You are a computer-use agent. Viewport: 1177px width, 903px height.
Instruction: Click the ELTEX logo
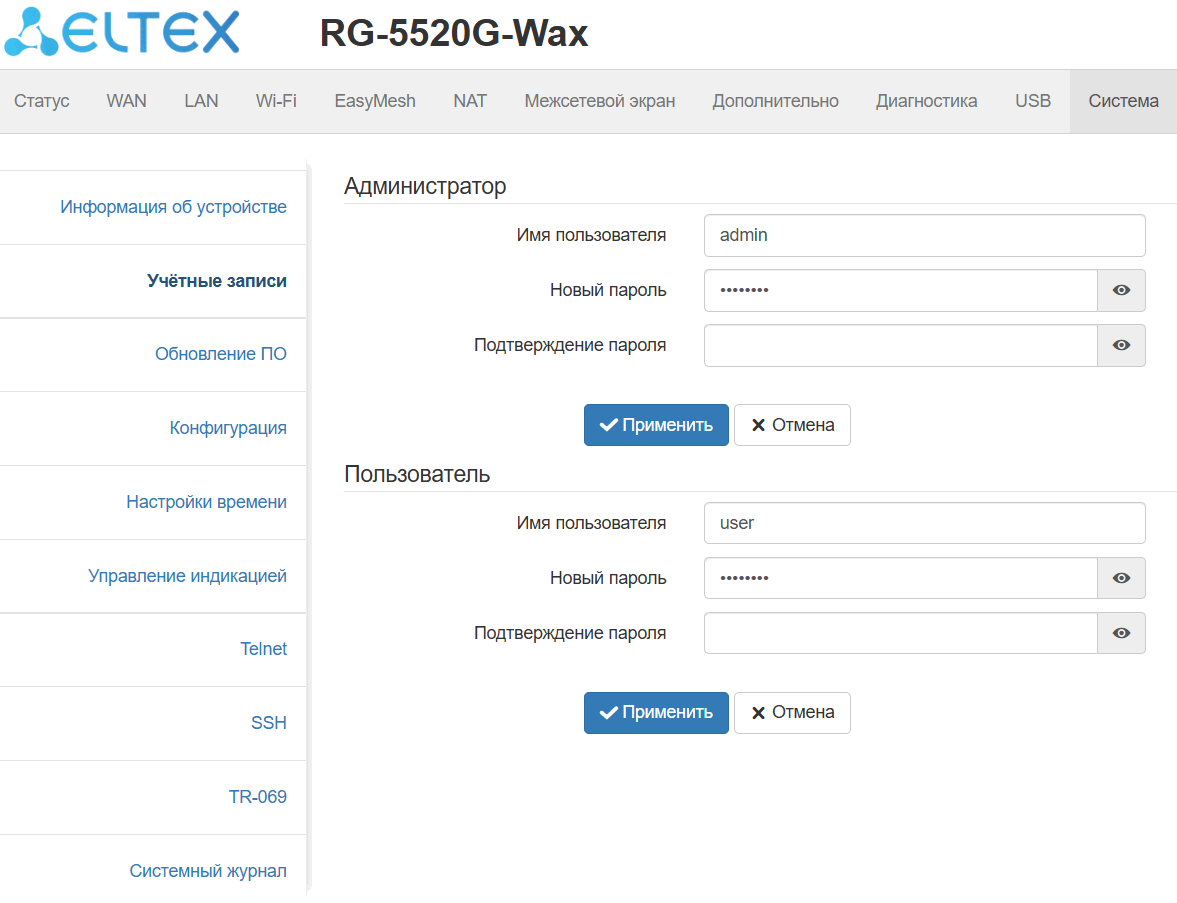pos(122,32)
